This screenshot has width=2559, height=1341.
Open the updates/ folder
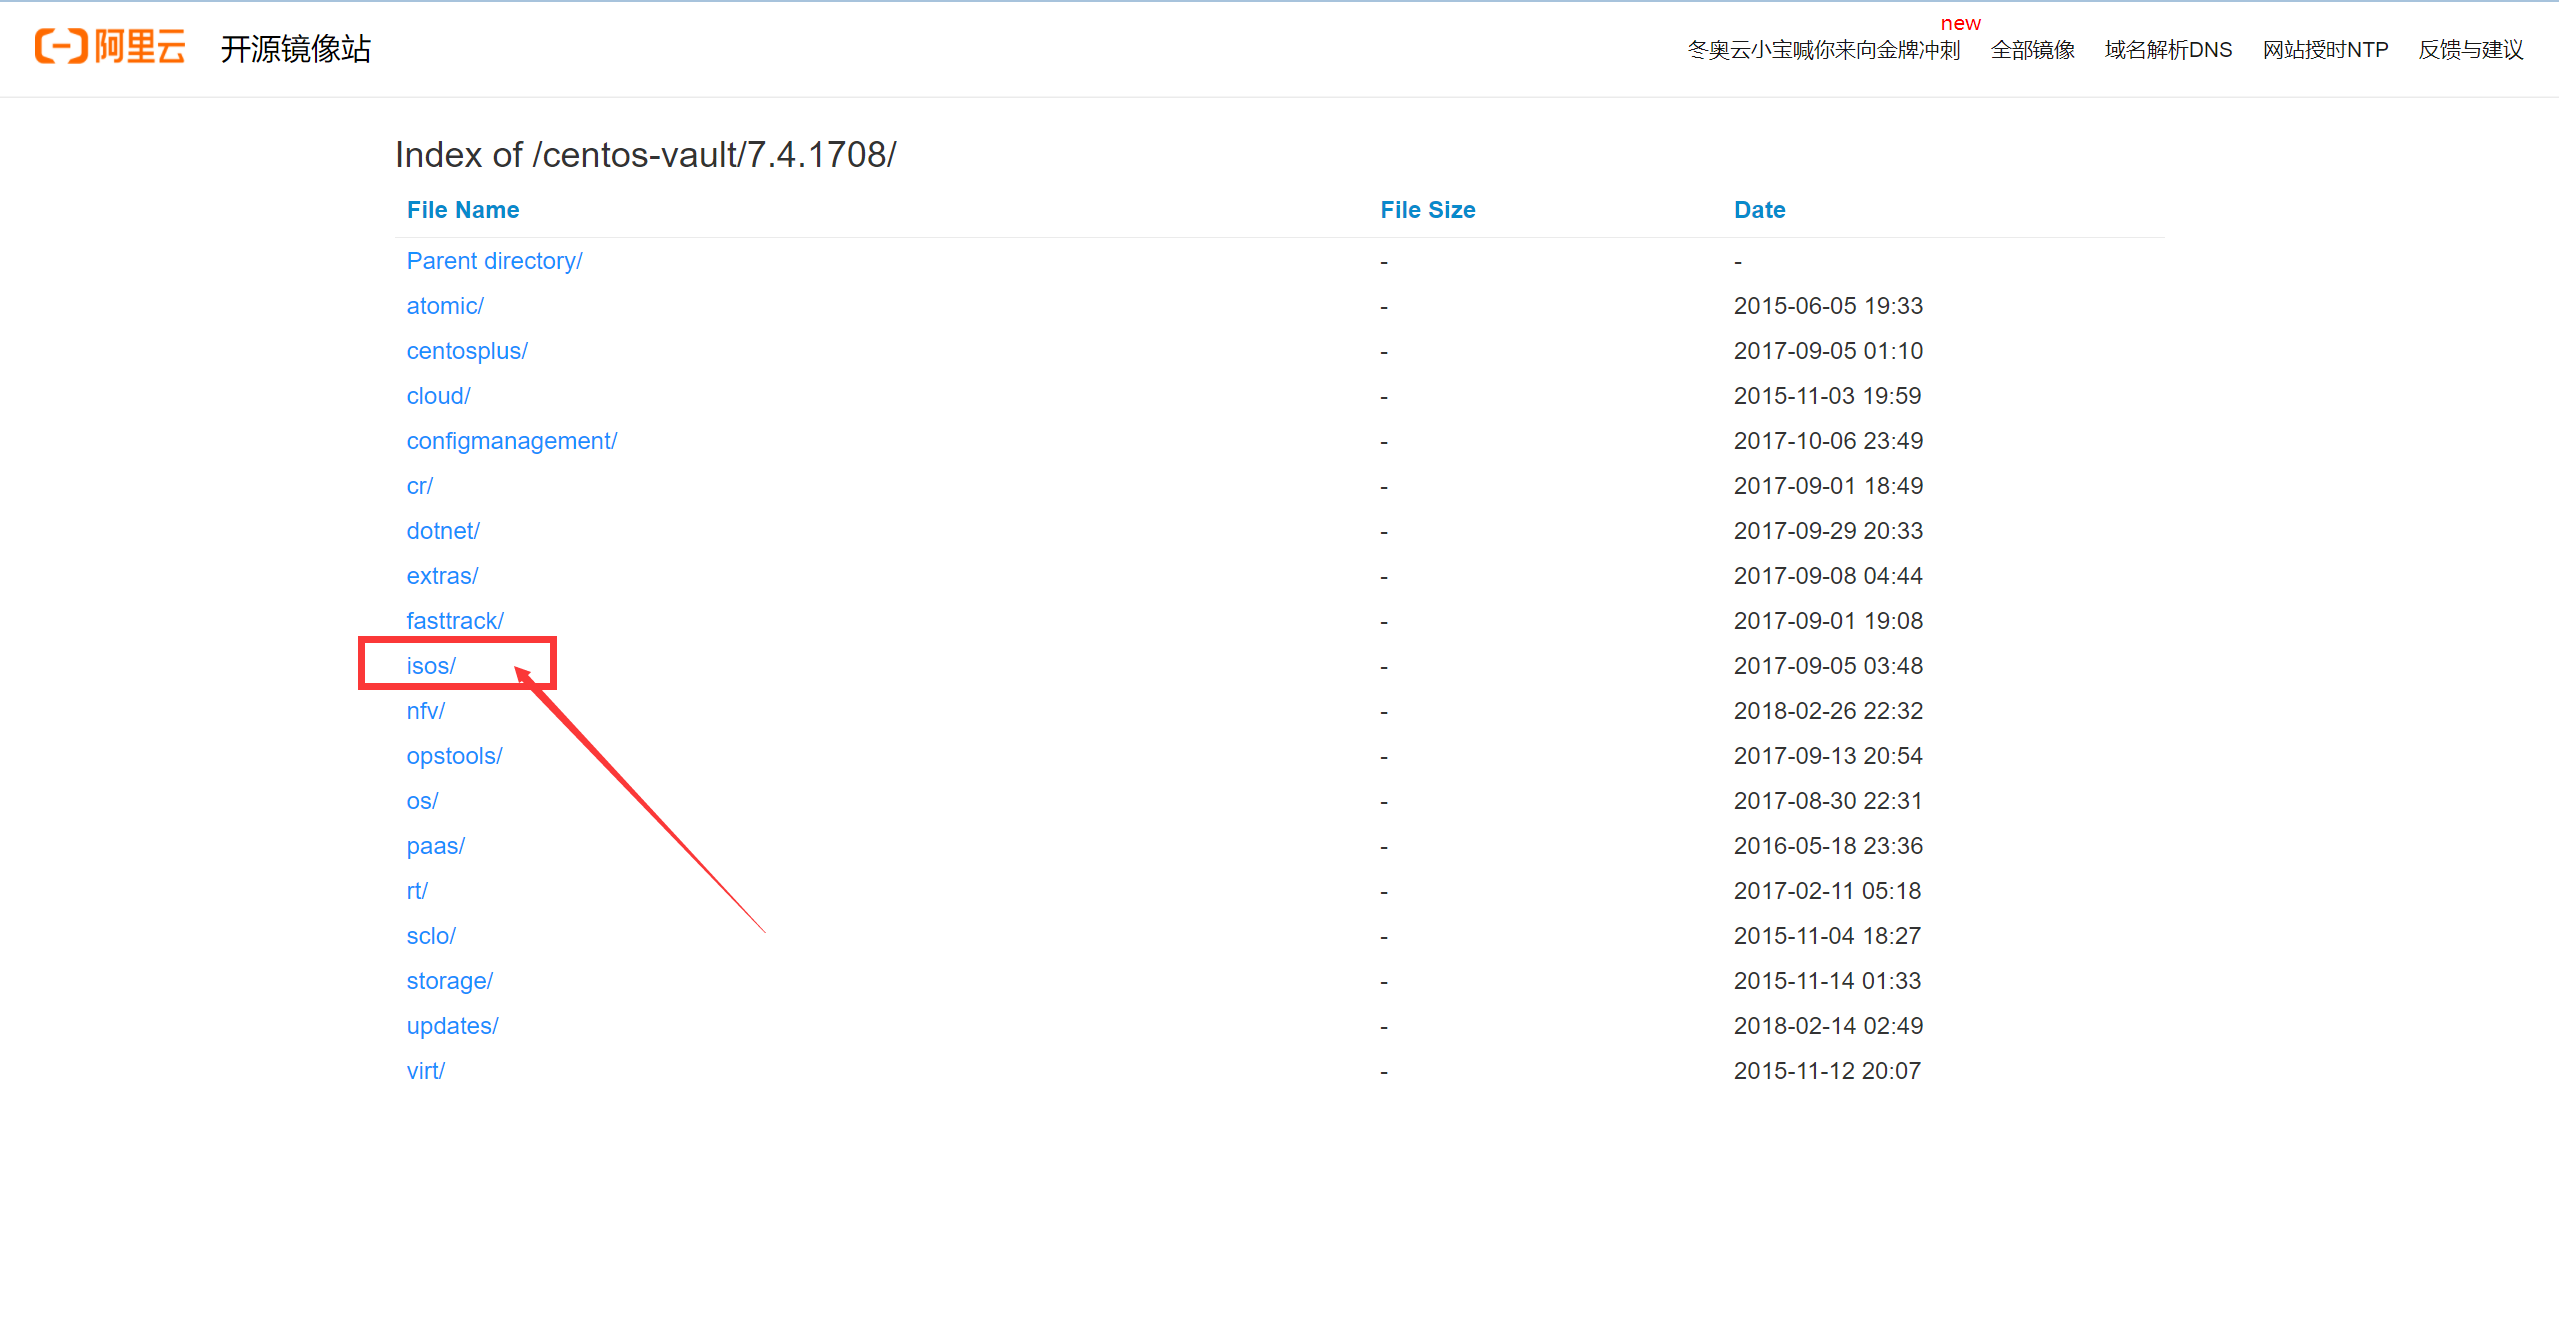pos(452,1026)
